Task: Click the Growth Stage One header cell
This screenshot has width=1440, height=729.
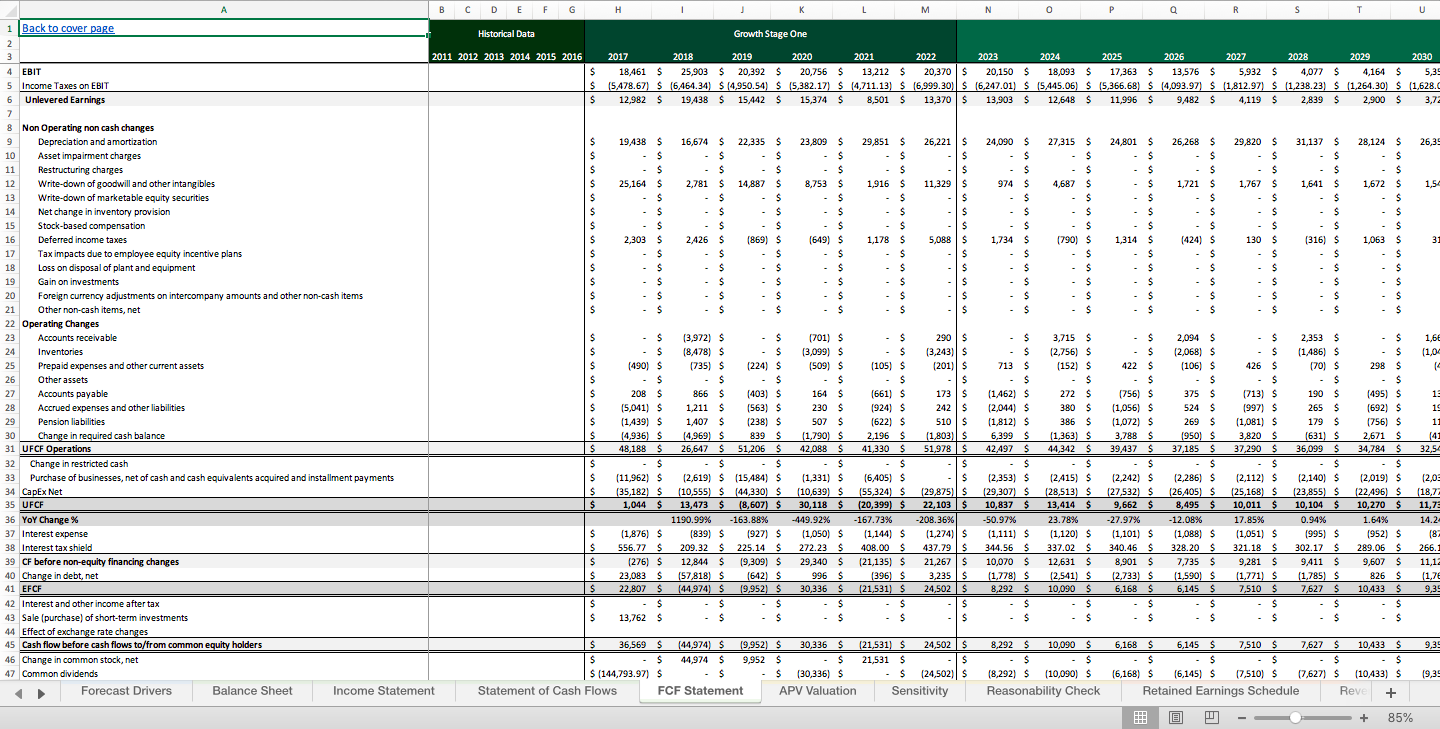Action: (x=770, y=34)
